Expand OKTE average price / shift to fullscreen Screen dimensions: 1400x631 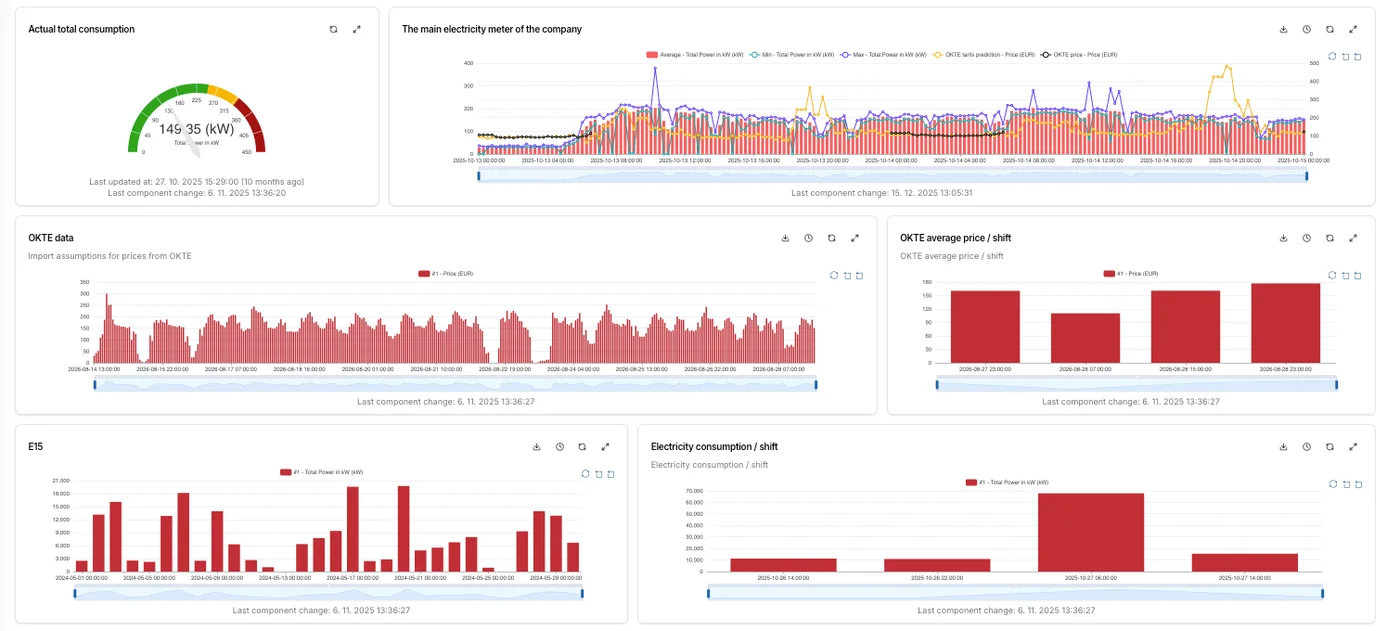tap(1353, 238)
